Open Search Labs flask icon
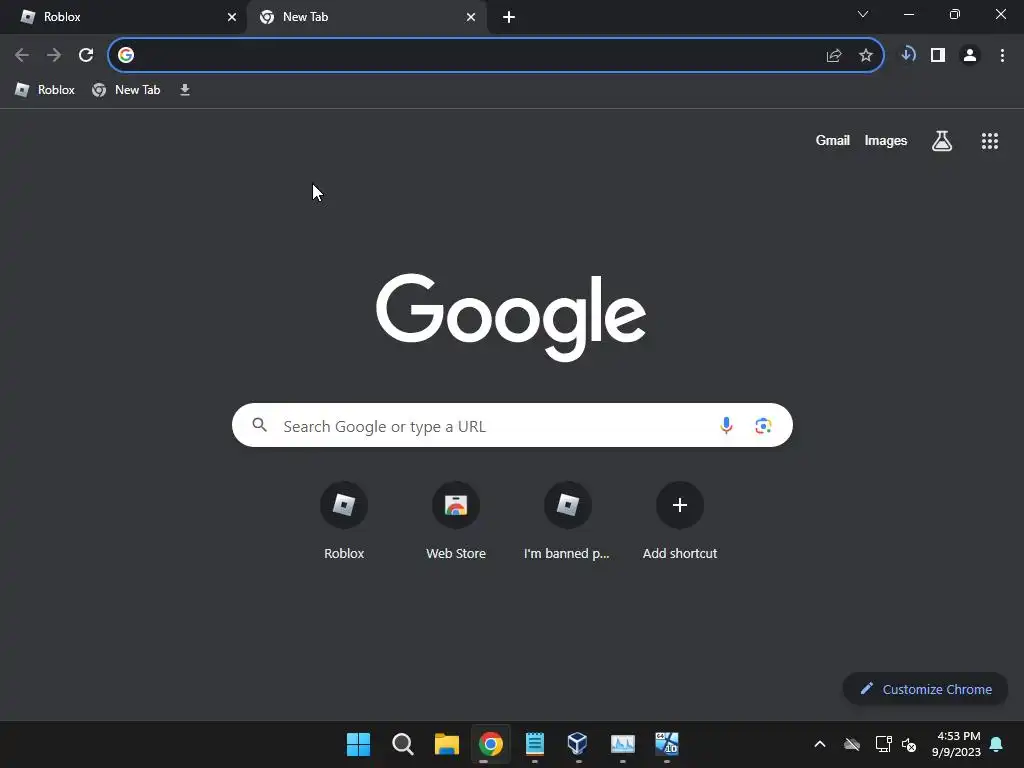Image resolution: width=1024 pixels, height=768 pixels. pos(942,140)
